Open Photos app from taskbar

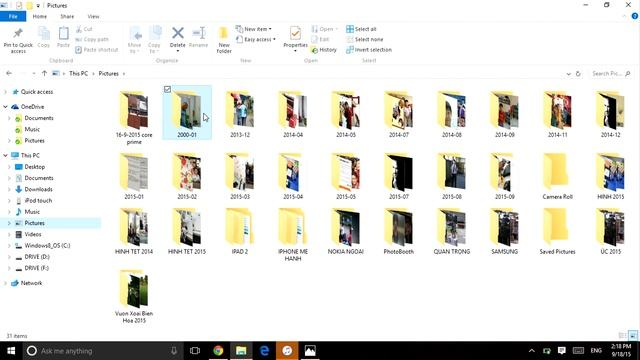tap(310, 351)
